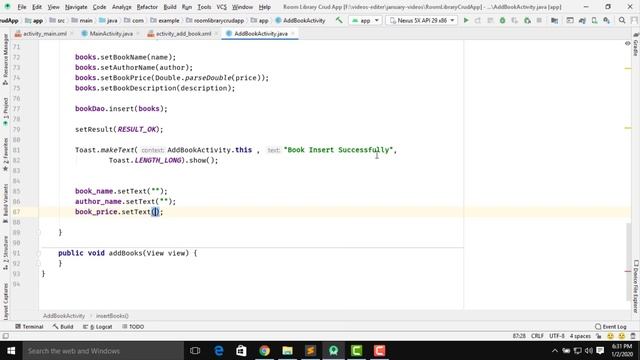This screenshot has width=640, height=360.
Task: Click the inspections eye icon above editor
Action: point(628,43)
